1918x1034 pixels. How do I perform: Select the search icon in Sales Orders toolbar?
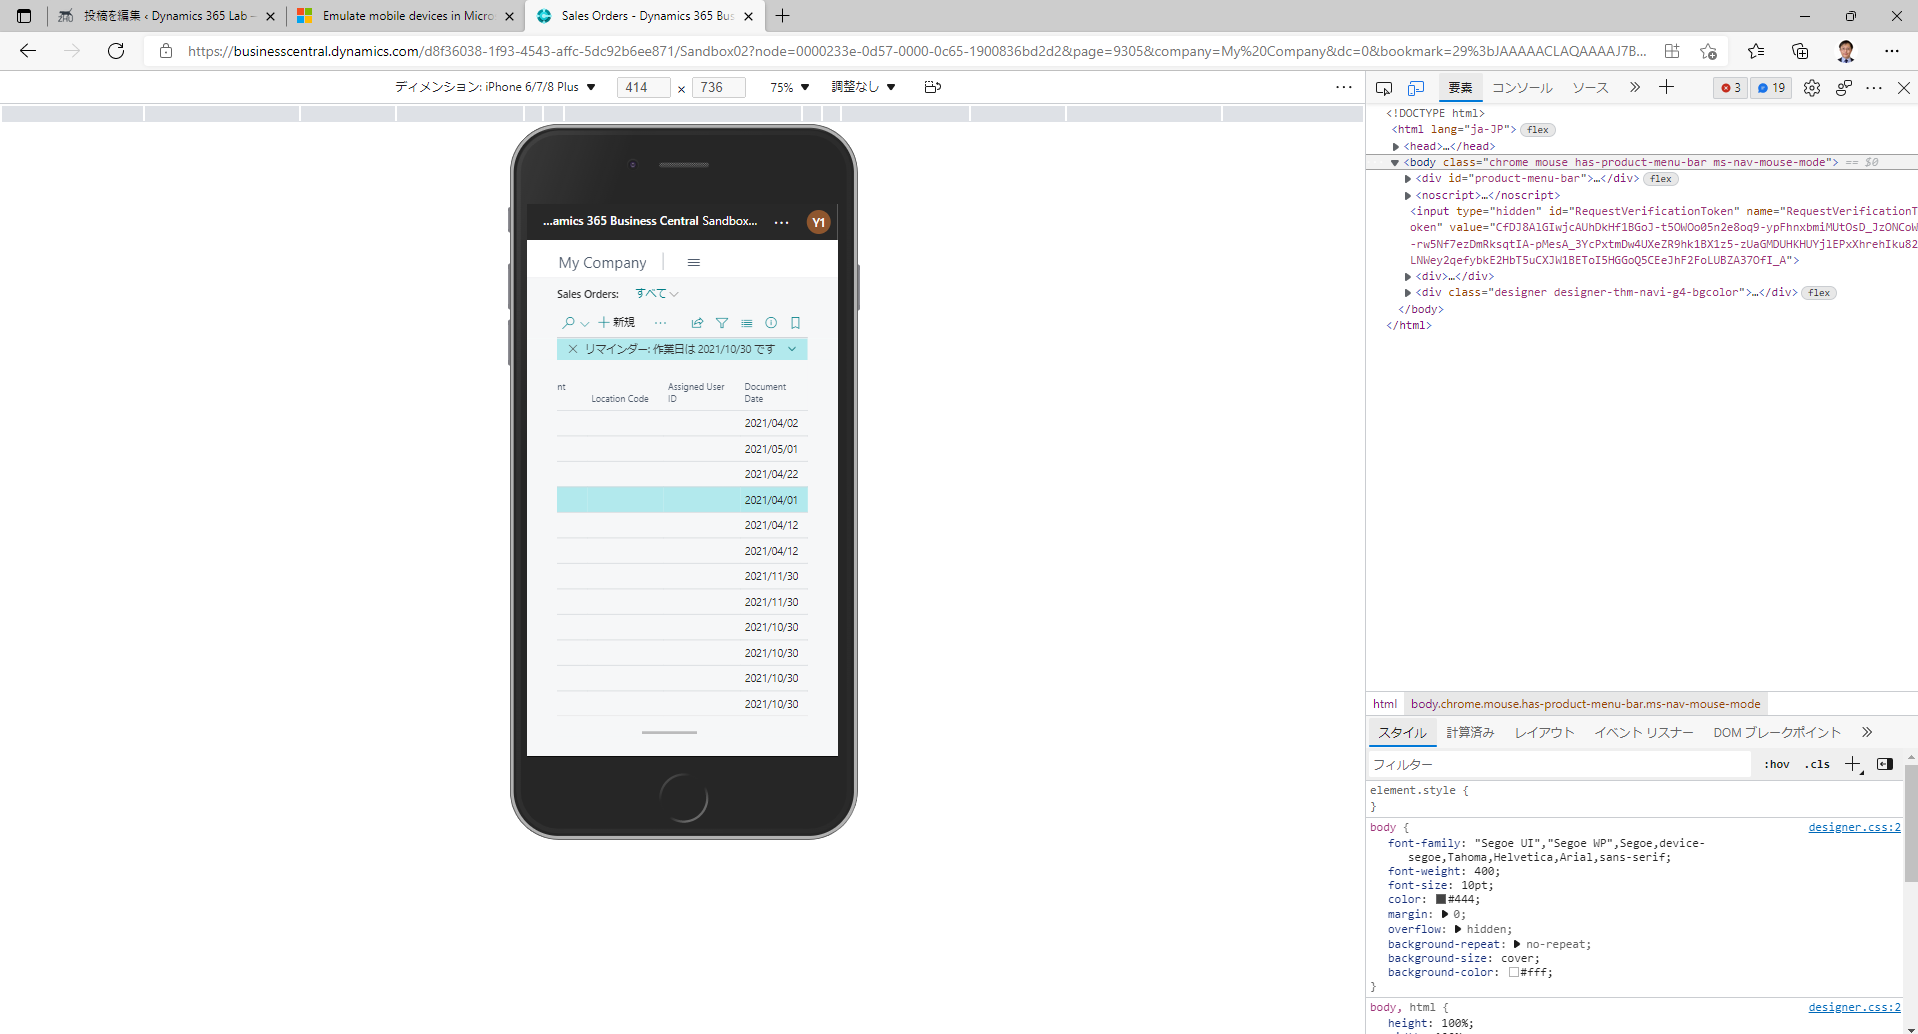coord(567,322)
